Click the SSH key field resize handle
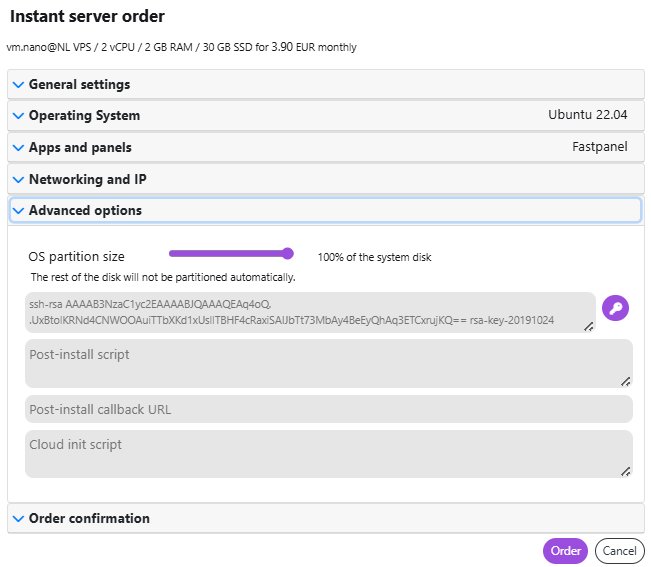 (x=589, y=327)
